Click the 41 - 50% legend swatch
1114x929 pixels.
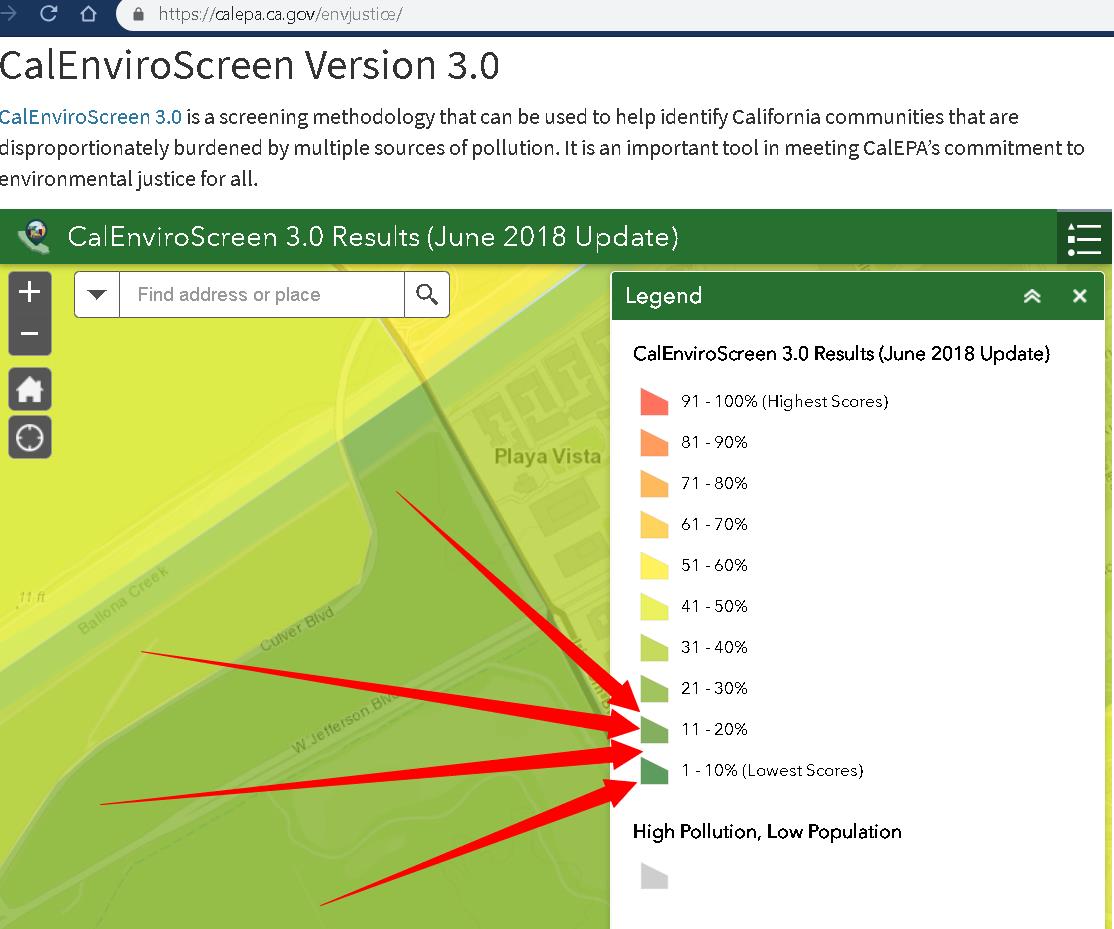click(x=654, y=607)
